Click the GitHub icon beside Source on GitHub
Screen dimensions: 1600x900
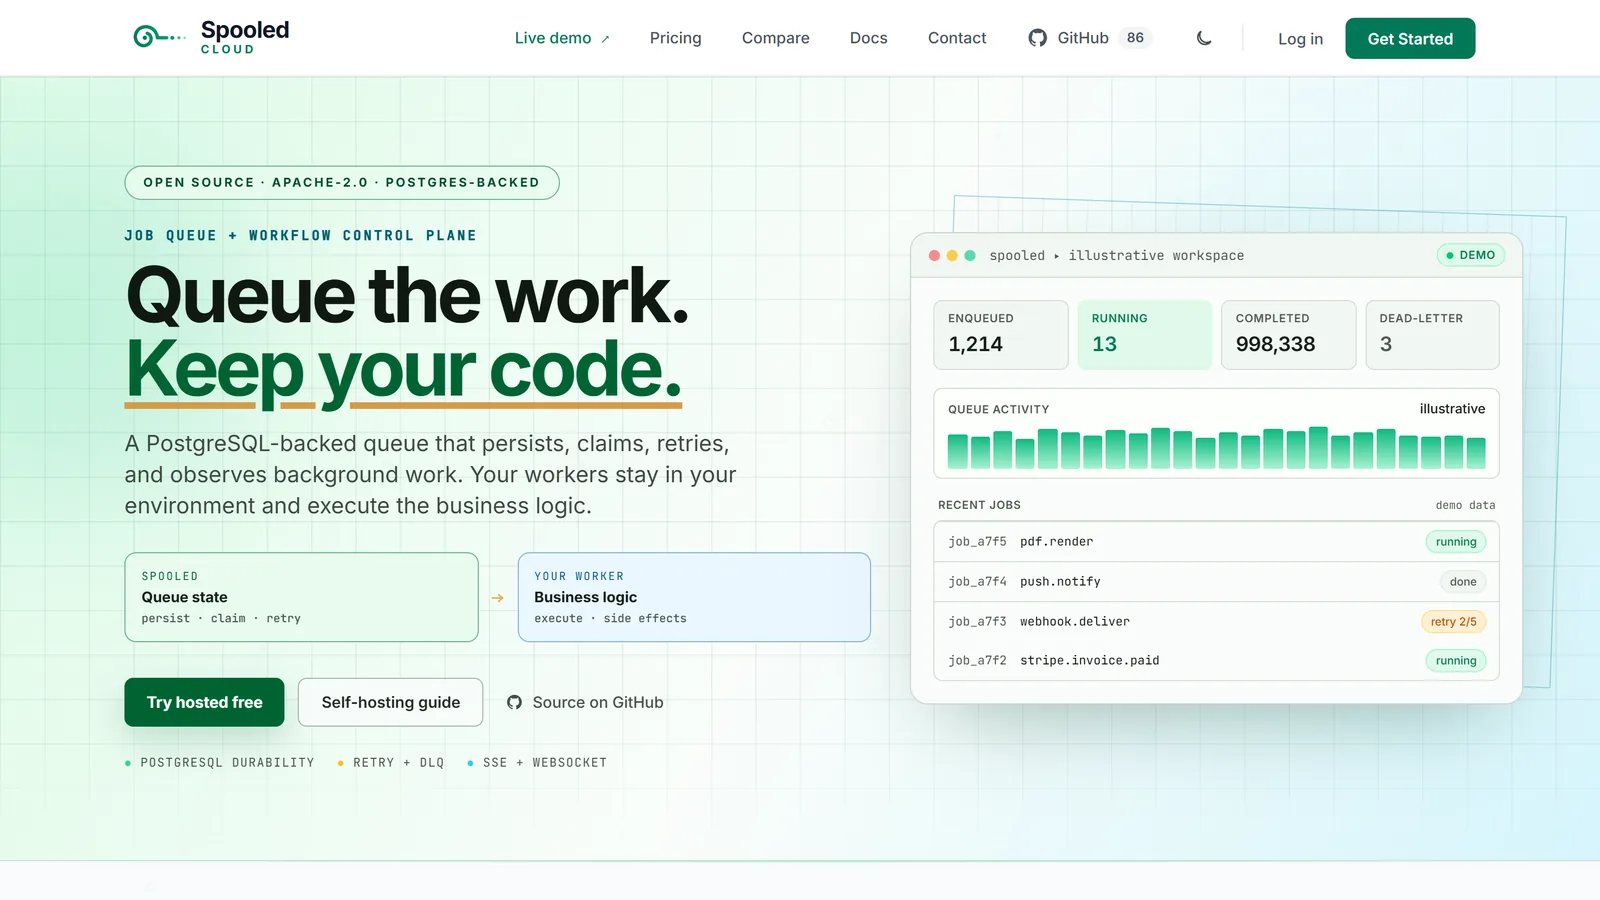coord(514,702)
